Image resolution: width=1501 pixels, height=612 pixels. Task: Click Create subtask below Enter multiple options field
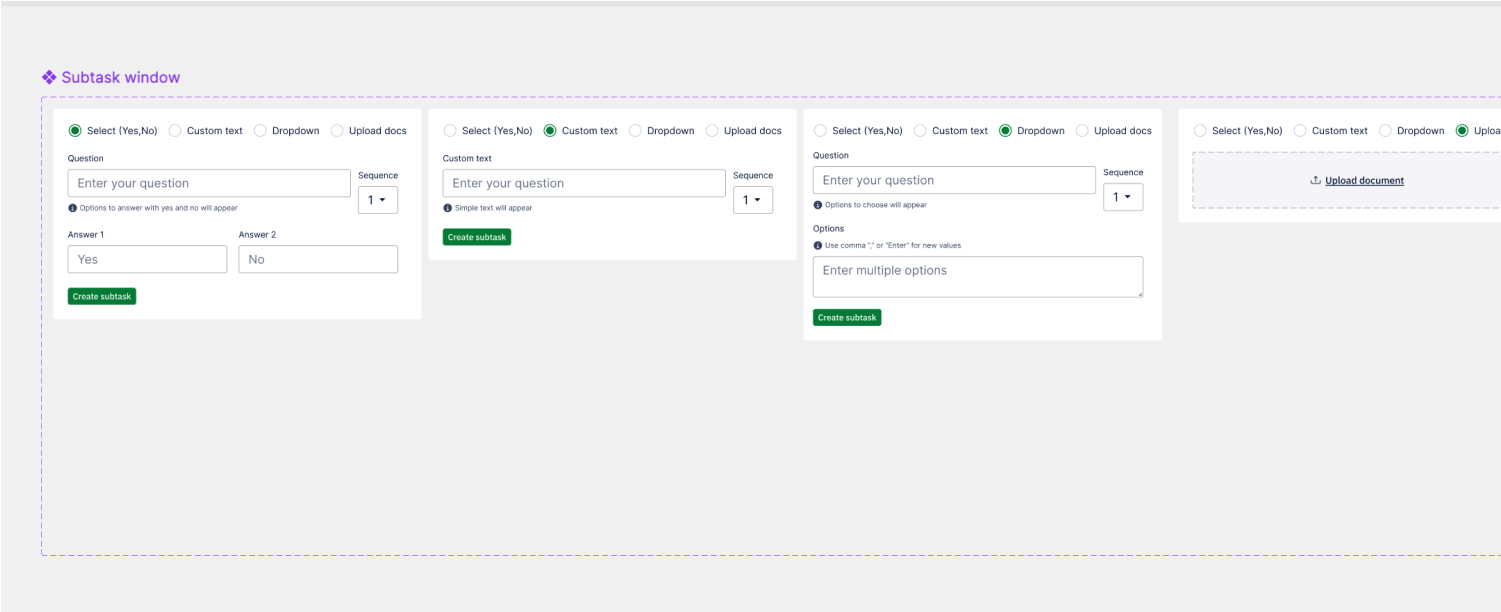[847, 317]
